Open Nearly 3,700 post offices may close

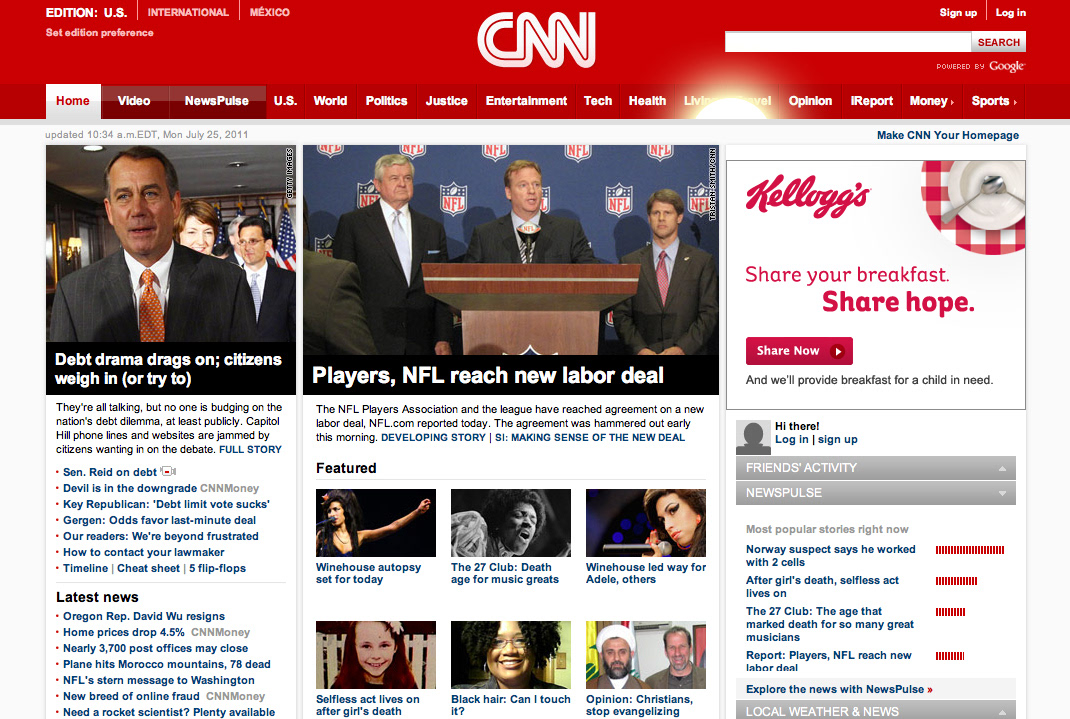156,648
